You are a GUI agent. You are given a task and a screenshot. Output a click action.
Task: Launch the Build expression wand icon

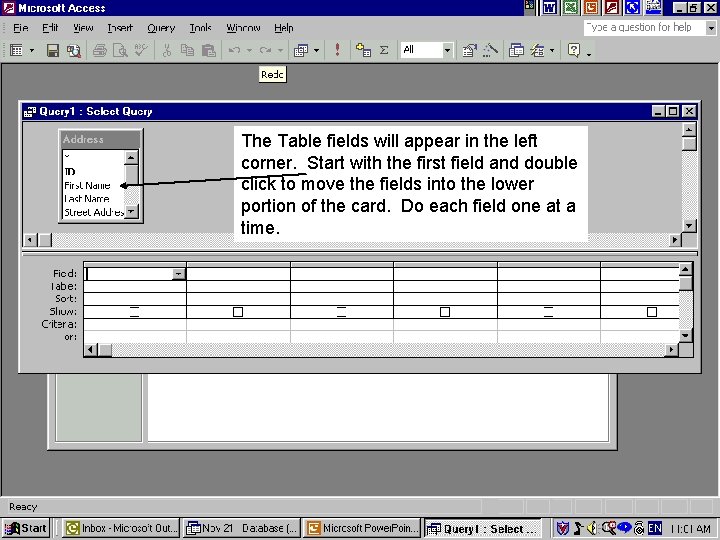pyautogui.click(x=490, y=50)
